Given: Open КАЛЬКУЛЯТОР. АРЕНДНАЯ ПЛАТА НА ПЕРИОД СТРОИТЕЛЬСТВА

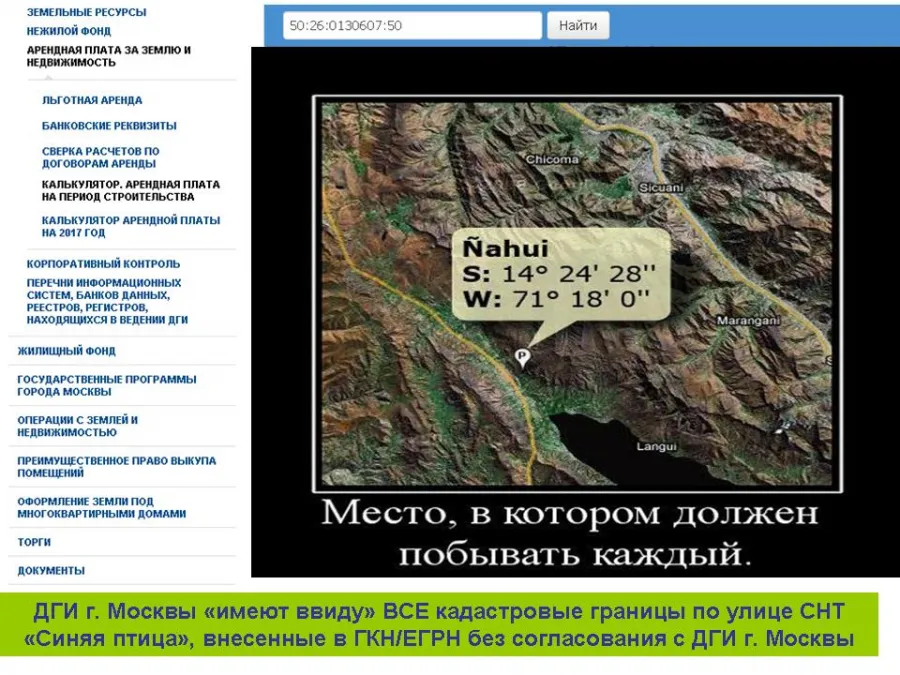Looking at the screenshot, I should 131,191.
